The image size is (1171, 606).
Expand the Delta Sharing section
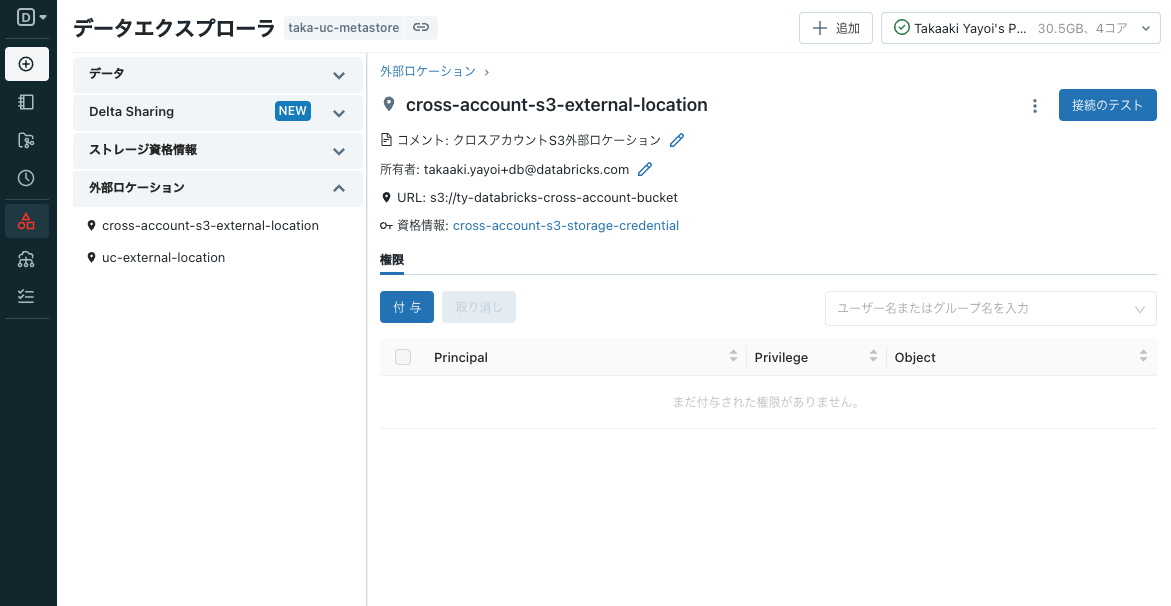pos(217,112)
